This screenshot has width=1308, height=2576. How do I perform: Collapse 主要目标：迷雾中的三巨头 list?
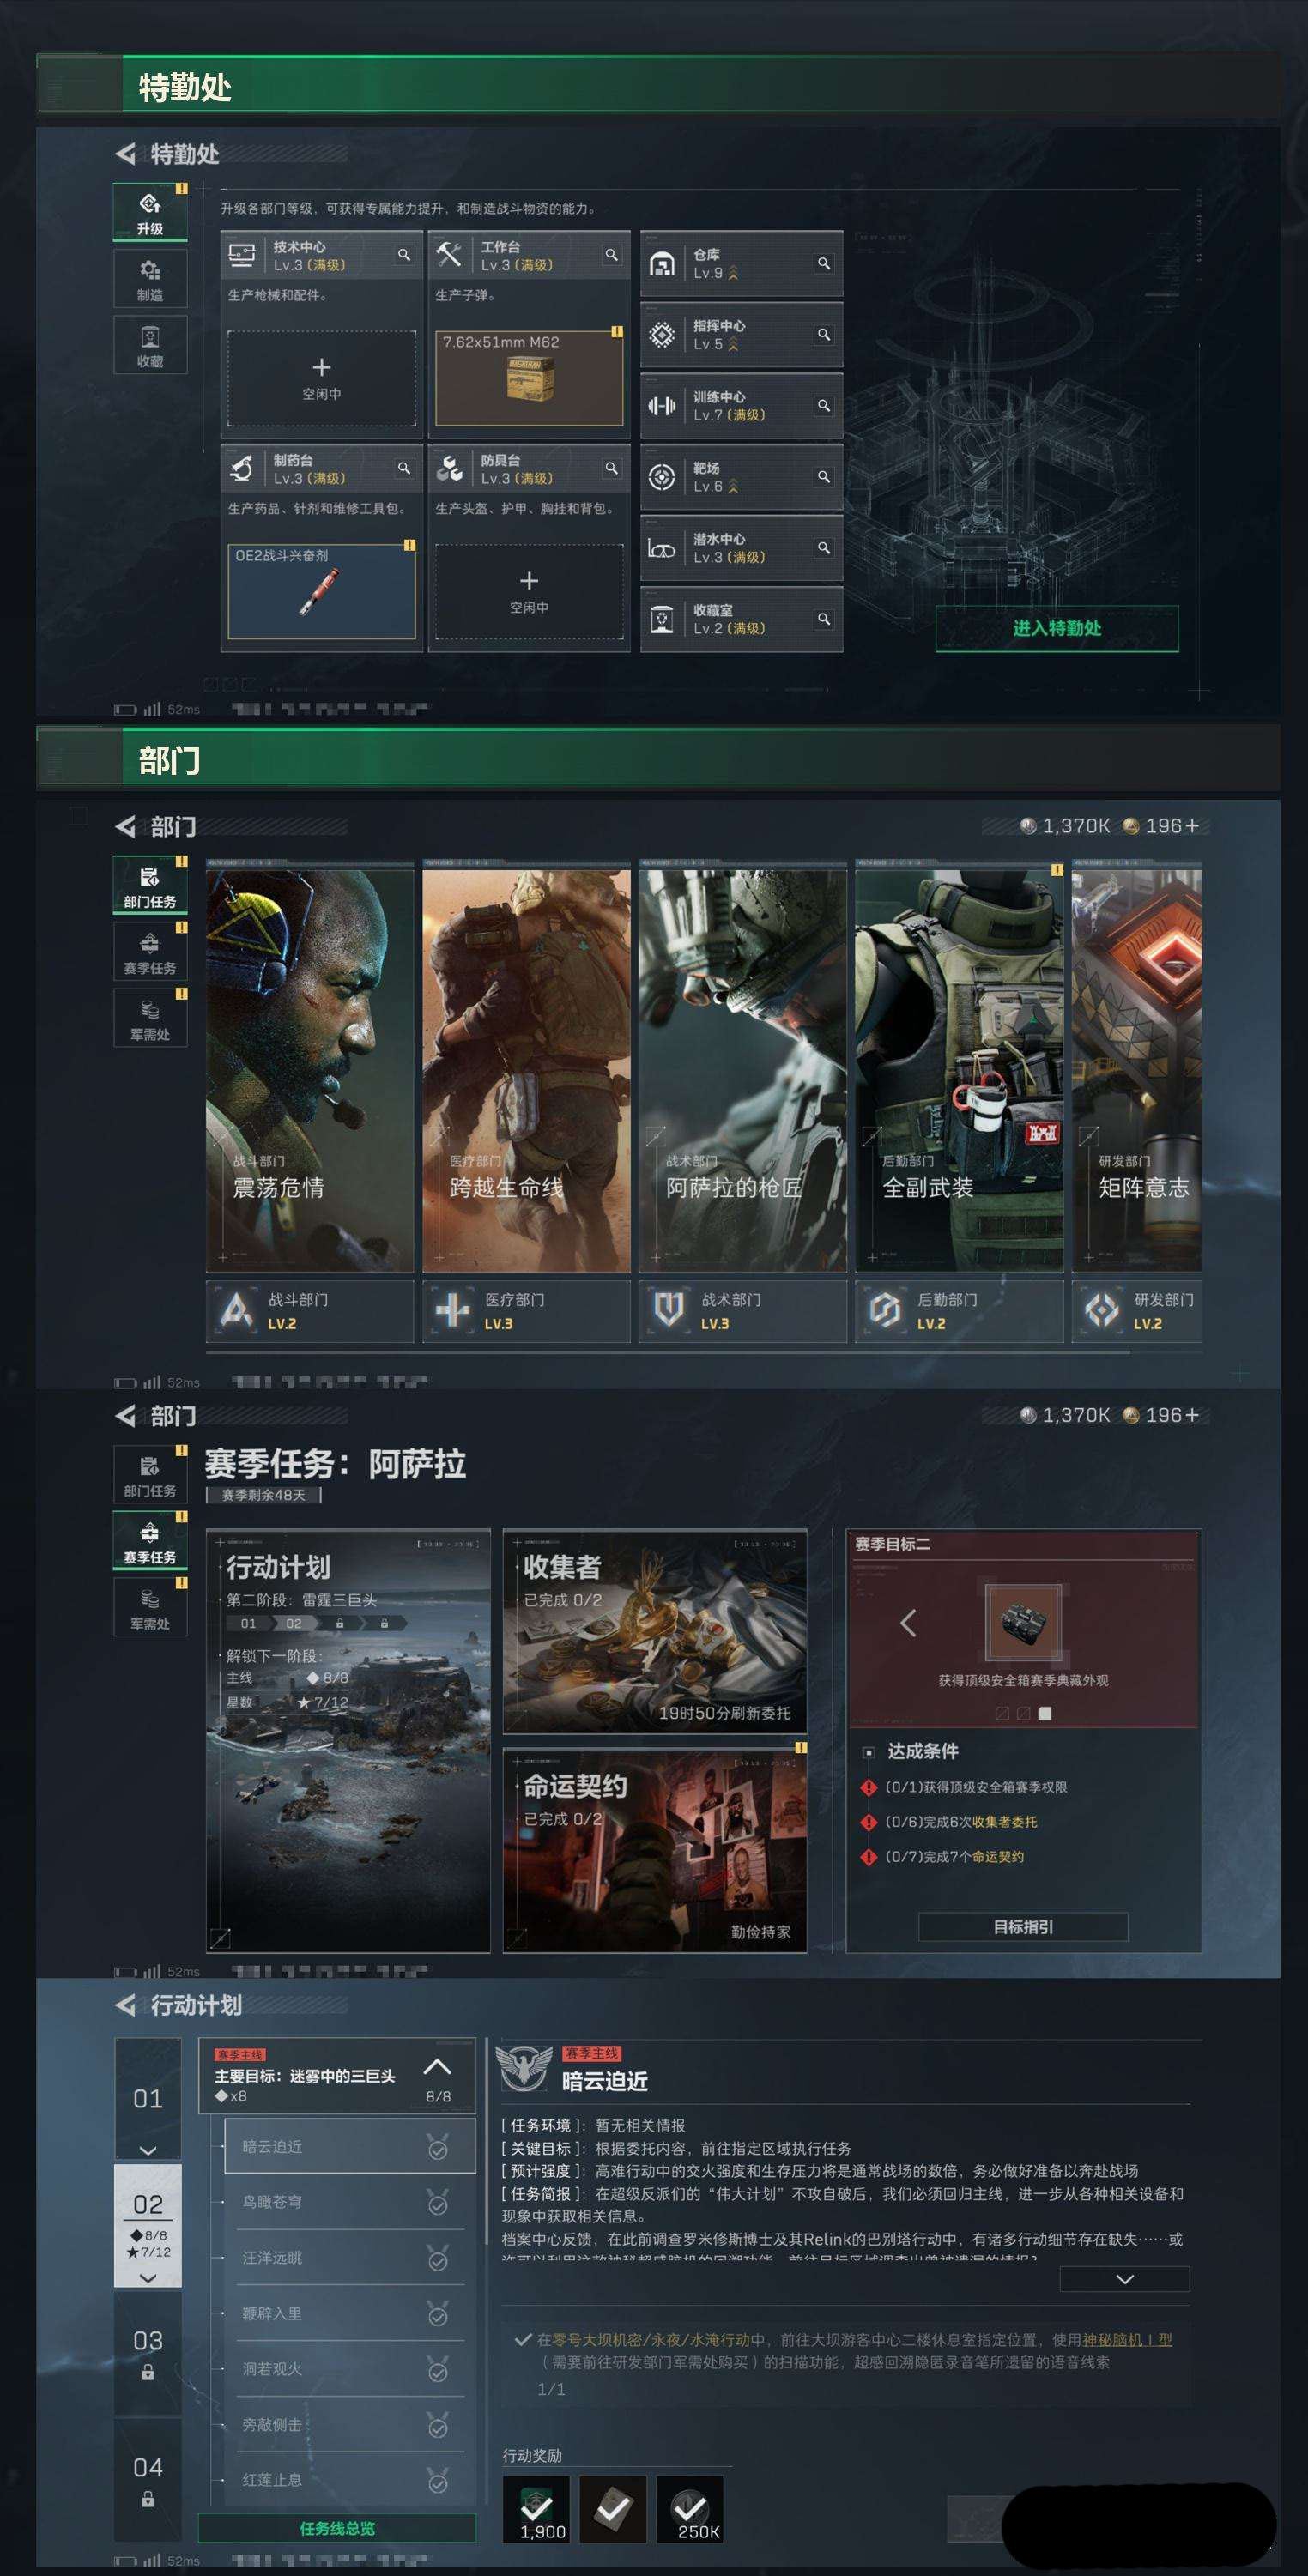(437, 2067)
